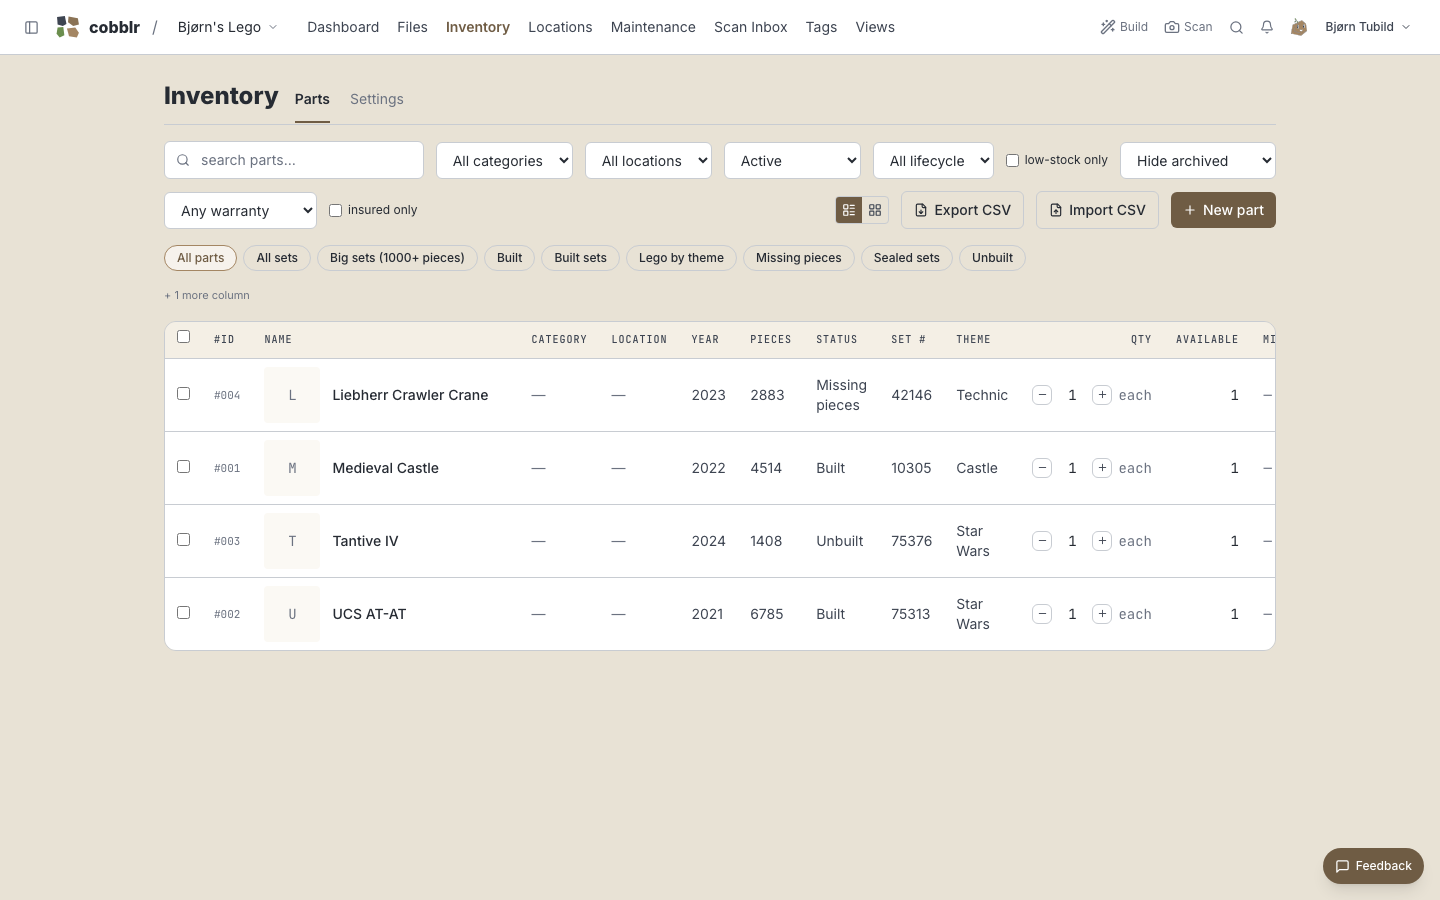Open the Hide archived dropdown
Image resolution: width=1440 pixels, height=900 pixels.
pyautogui.click(x=1198, y=160)
